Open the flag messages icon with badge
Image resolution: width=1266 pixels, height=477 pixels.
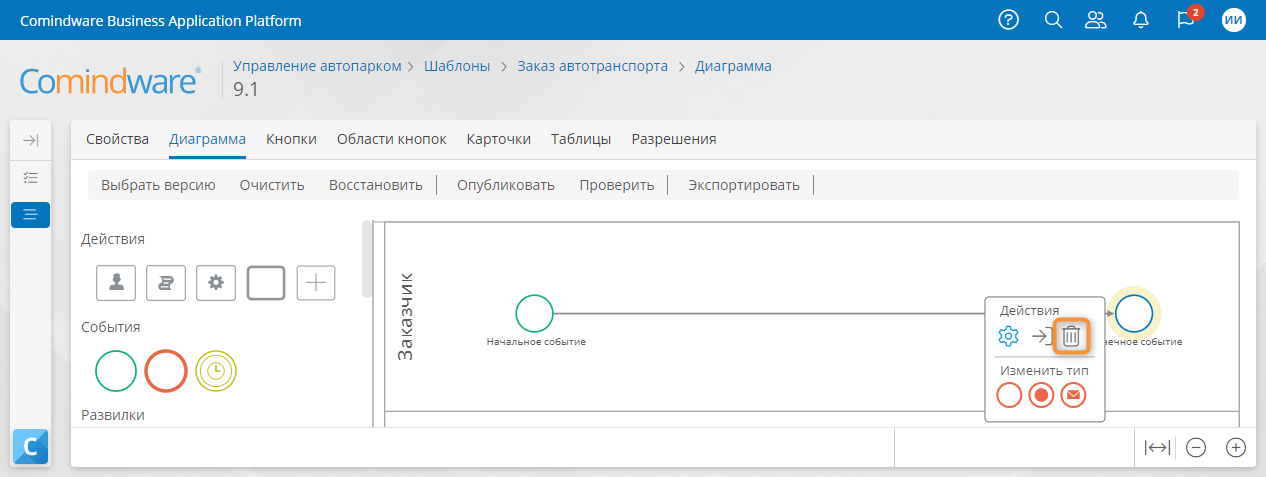click(x=1187, y=19)
